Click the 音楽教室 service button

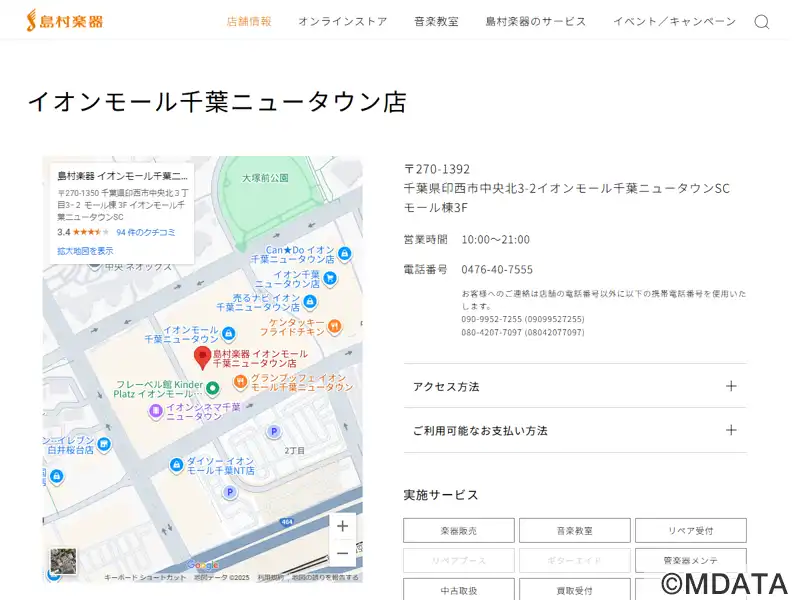tap(574, 531)
